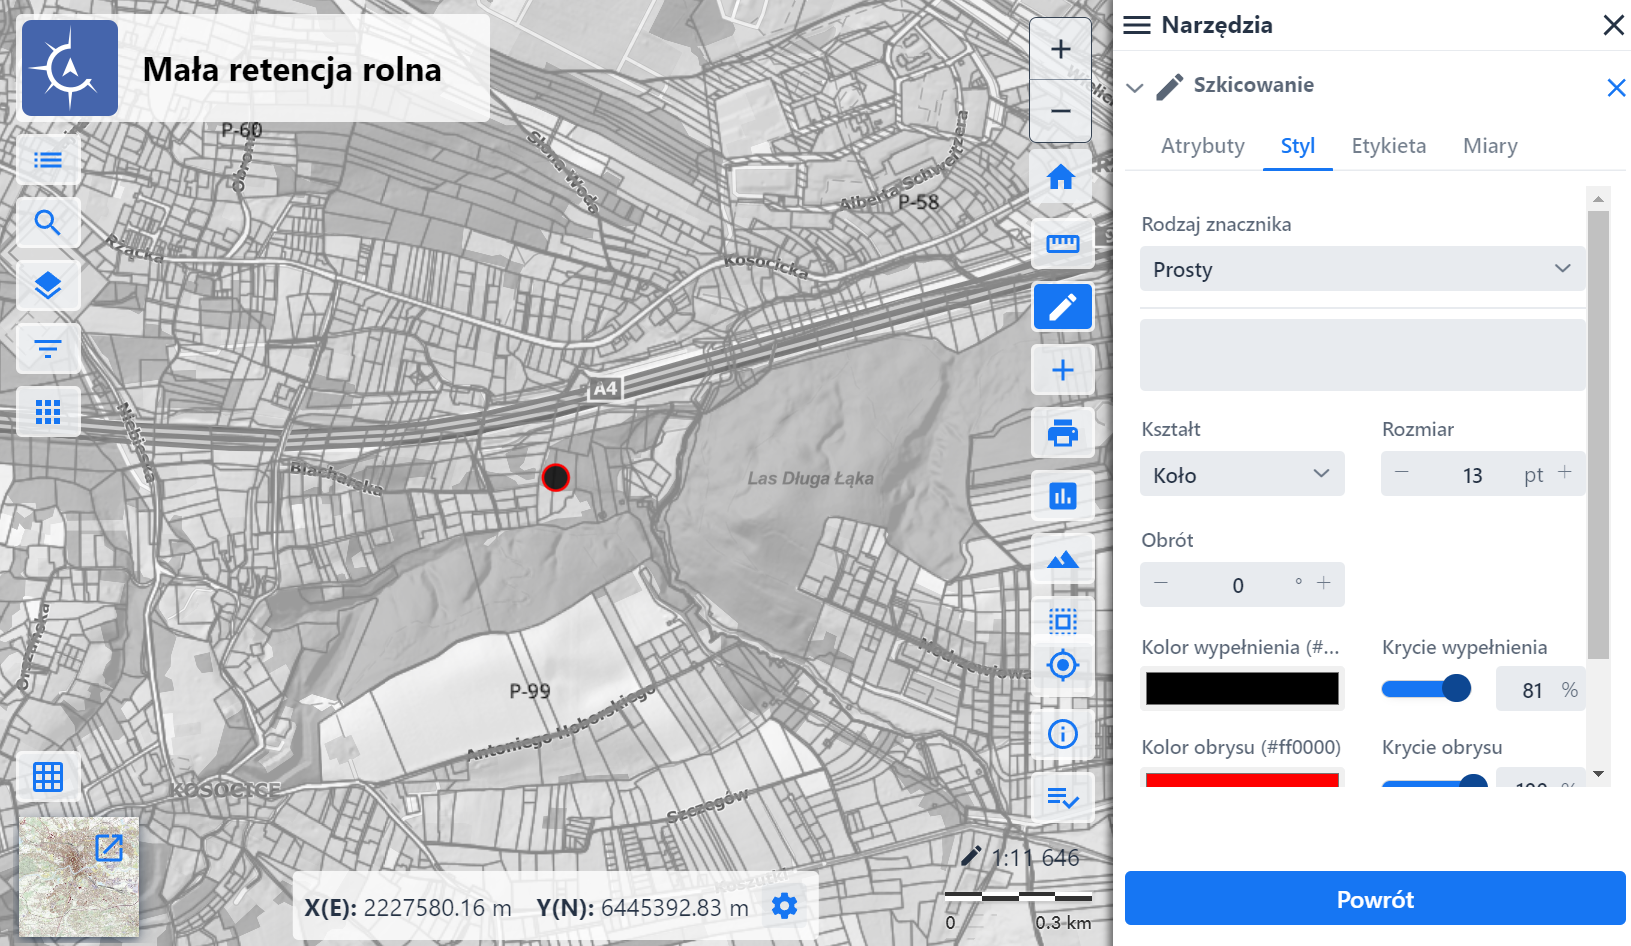Image resolution: width=1631 pixels, height=946 pixels.
Task: Click the home extent button
Action: 1061,178
